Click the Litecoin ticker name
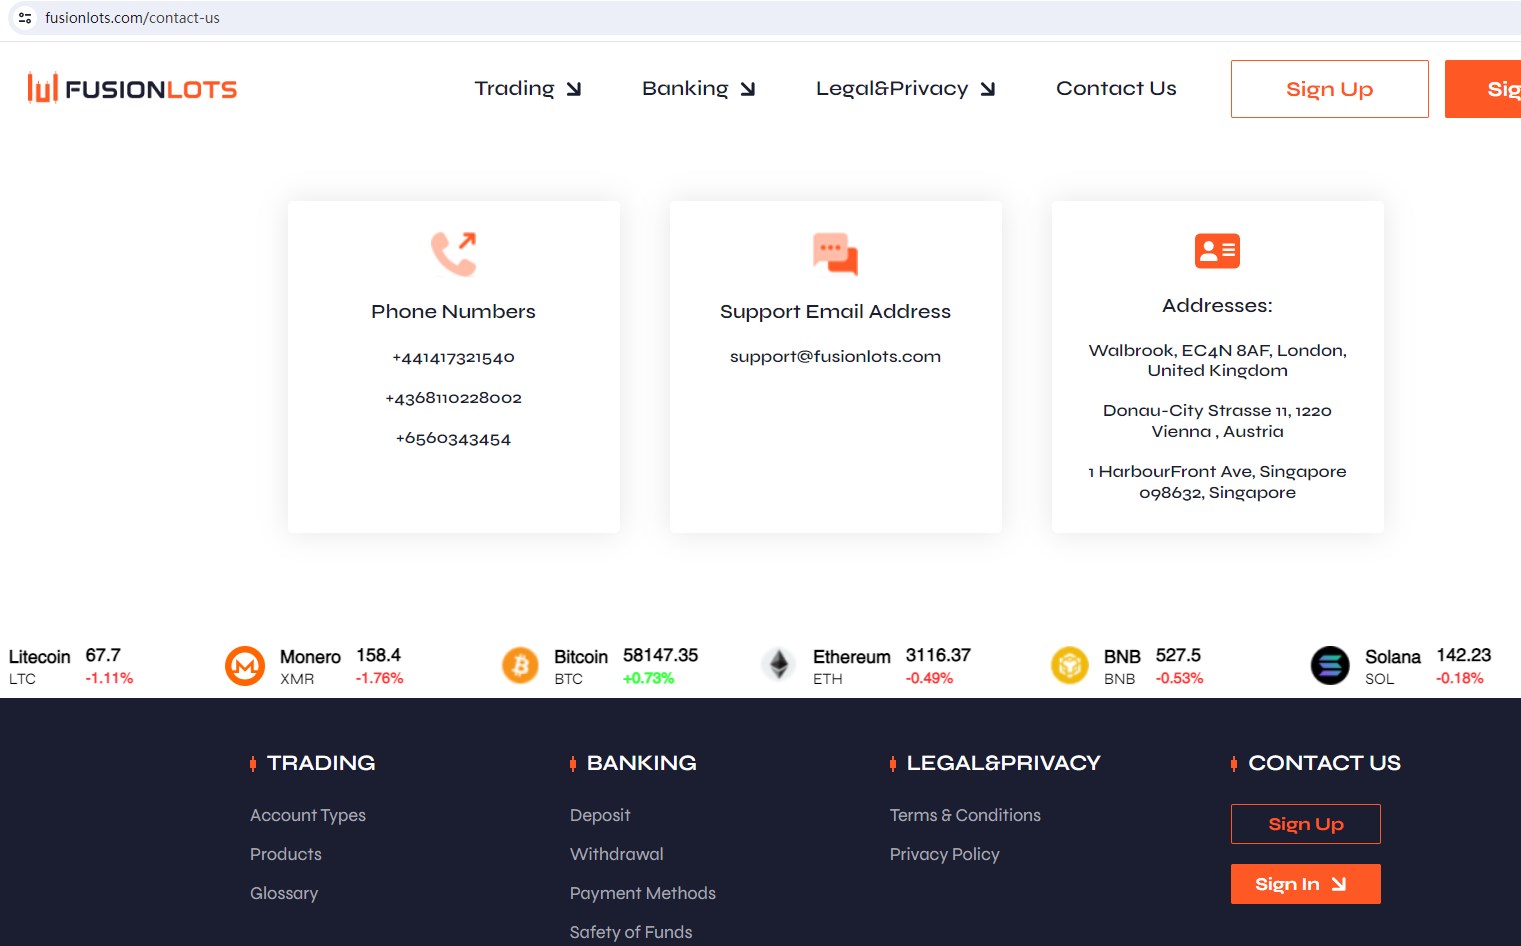Screen dimensions: 1521x946 pyautogui.click(x=40, y=657)
